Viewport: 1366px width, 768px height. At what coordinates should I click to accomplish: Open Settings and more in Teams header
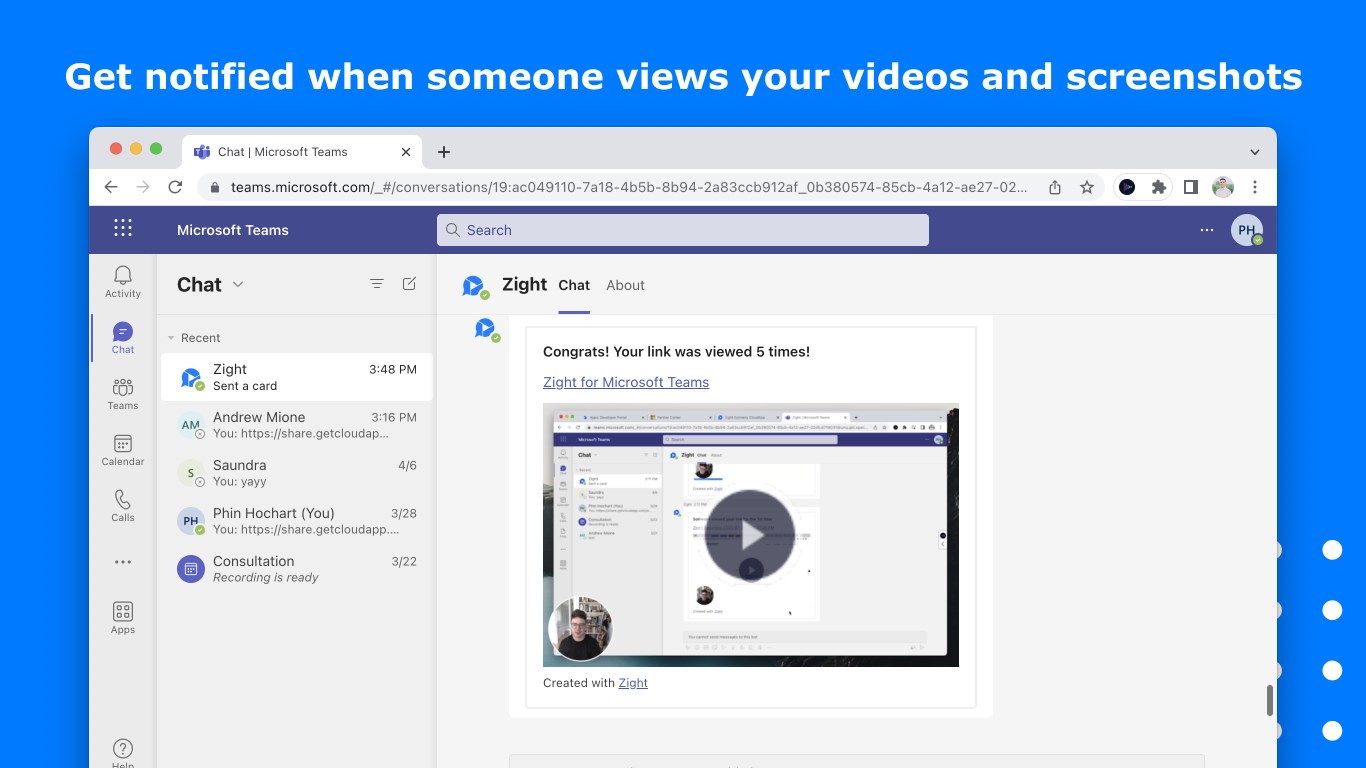pyautogui.click(x=1207, y=230)
